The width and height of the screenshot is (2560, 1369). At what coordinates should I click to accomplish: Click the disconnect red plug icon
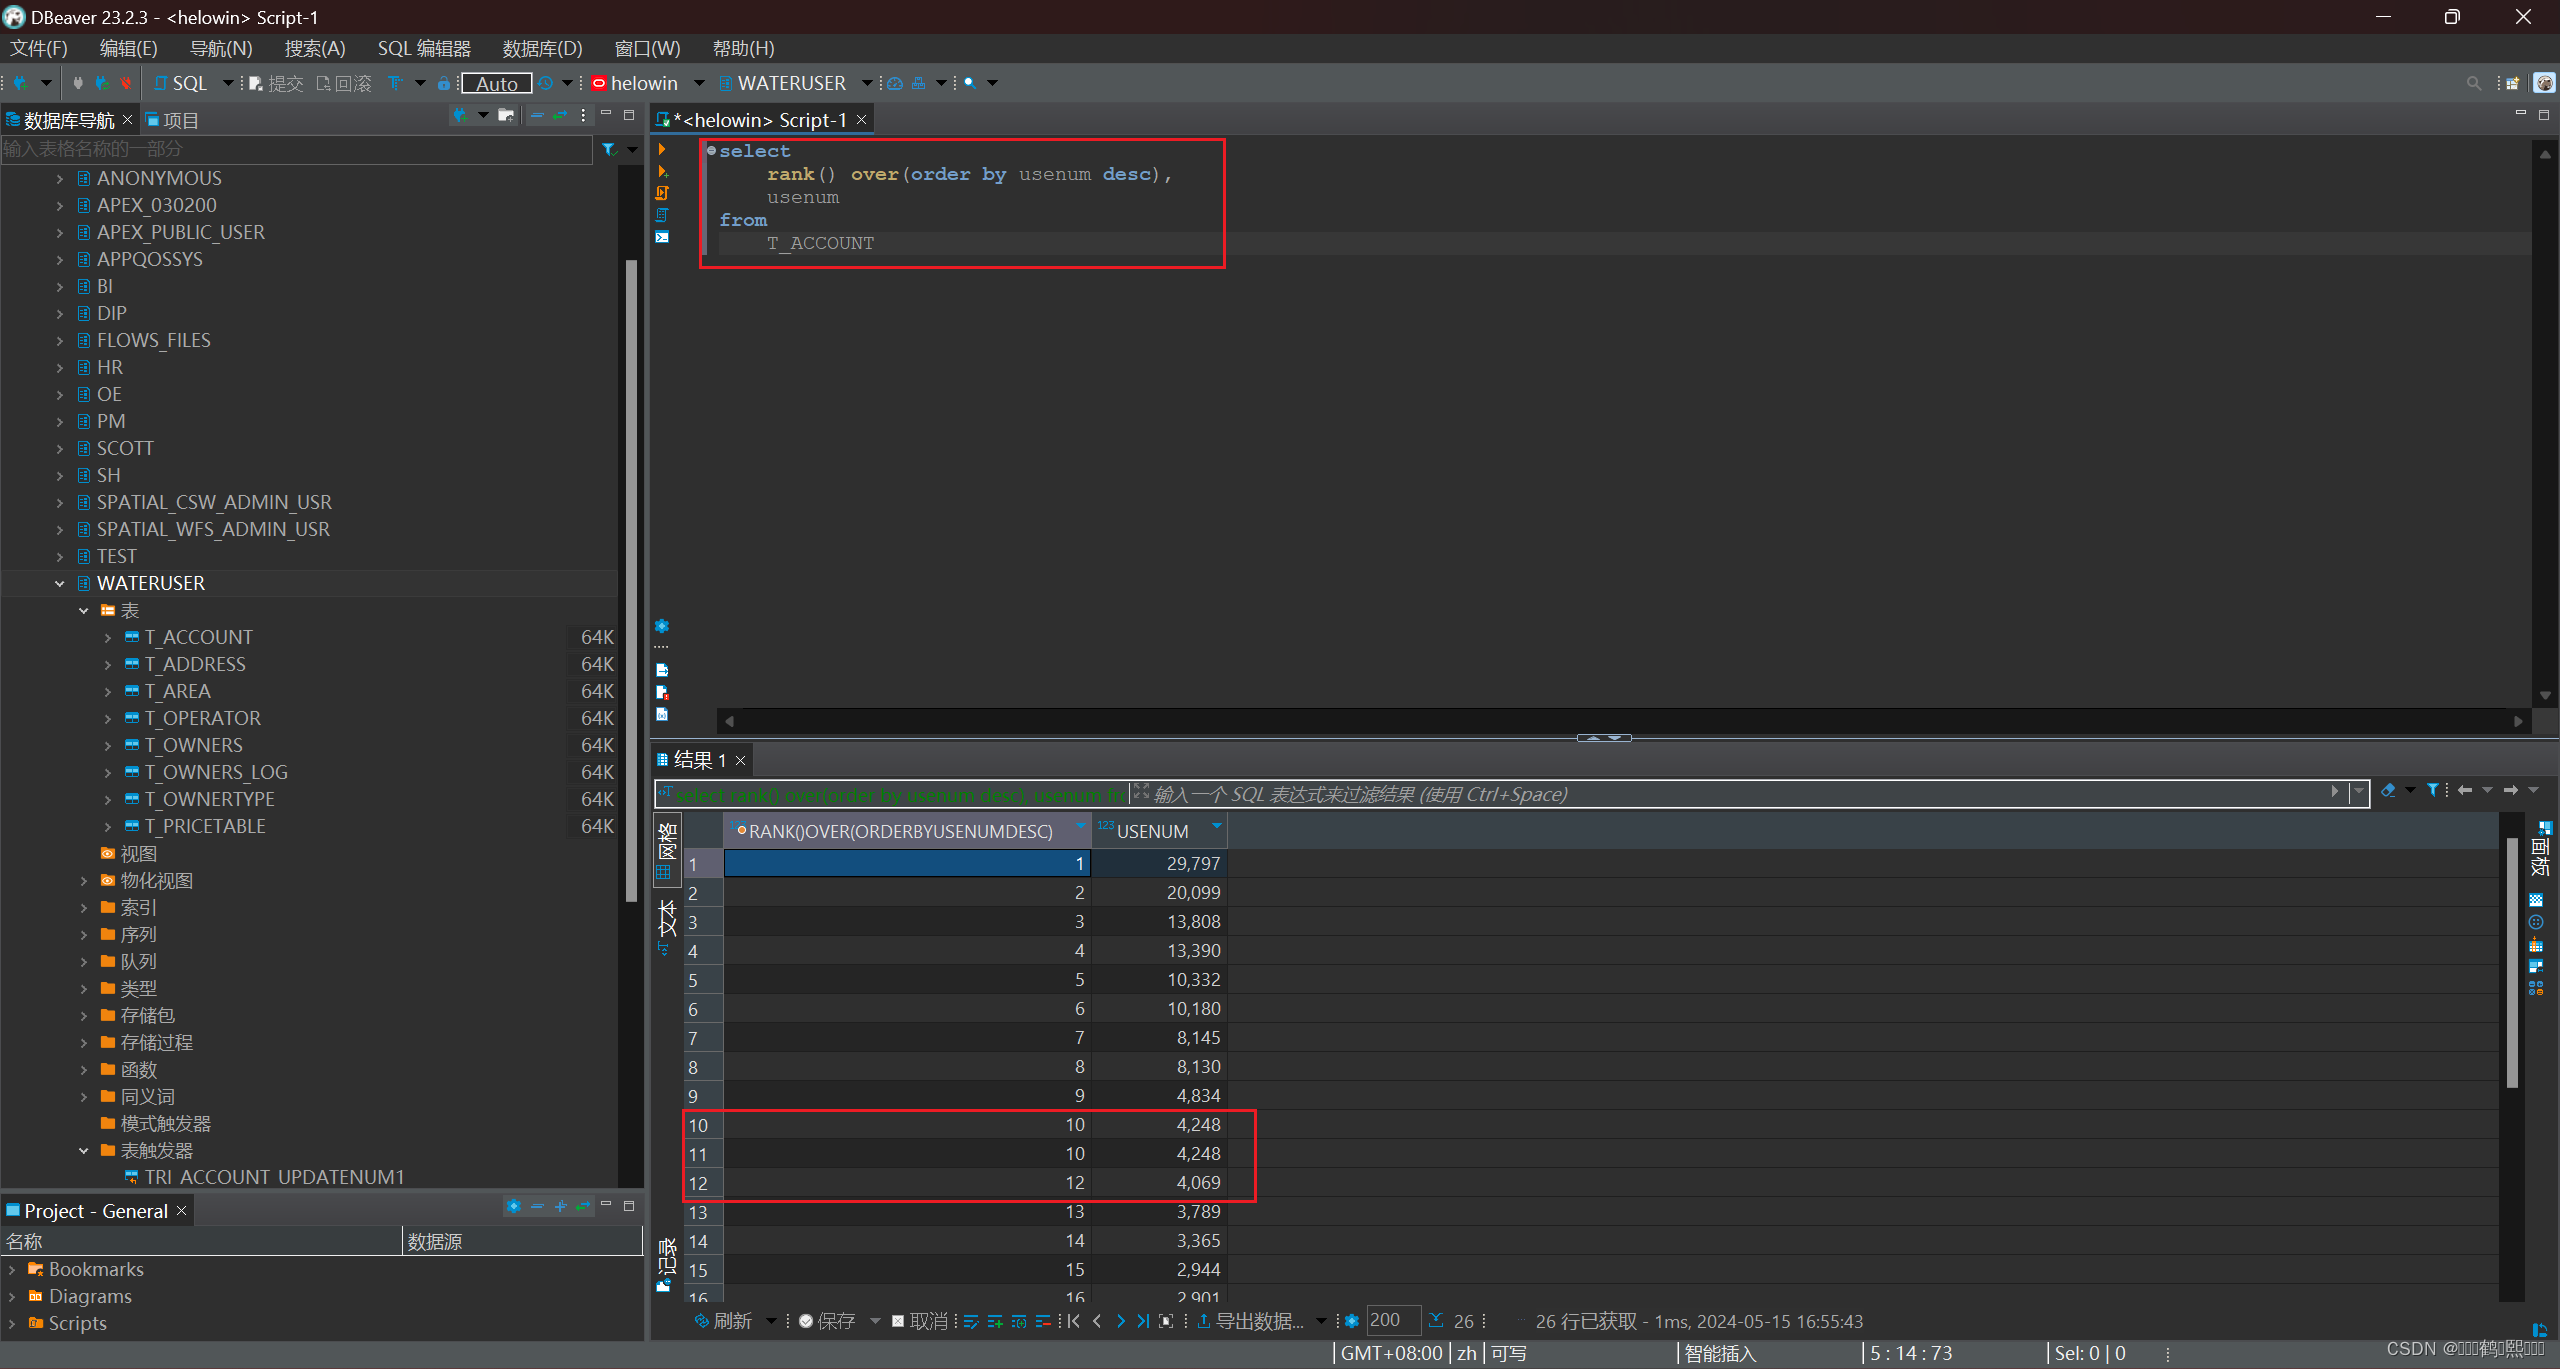[126, 84]
